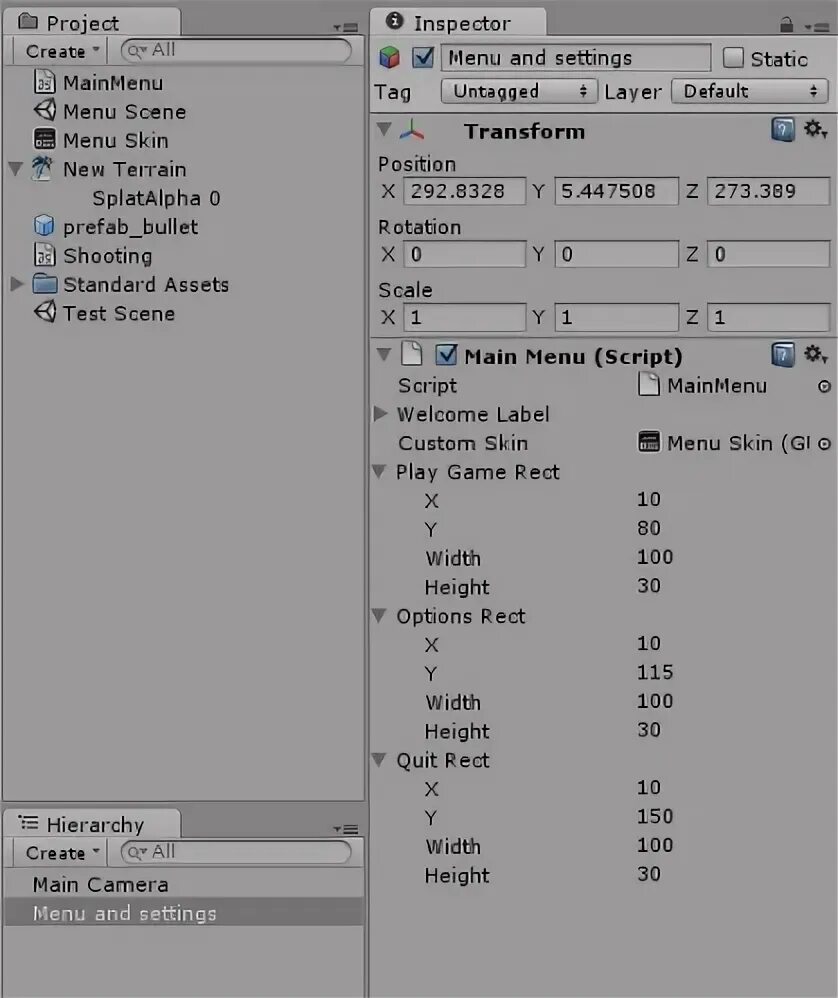The image size is (838, 998).
Task: Edit the Menu and settings name field
Action: pos(576,58)
